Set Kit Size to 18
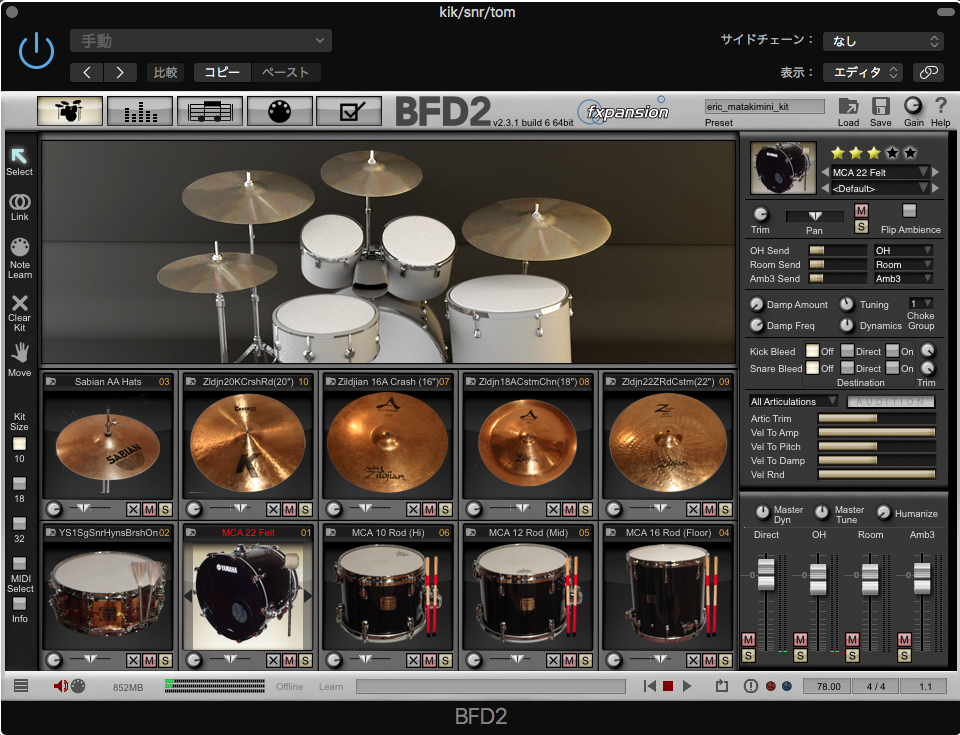This screenshot has width=960, height=735. pyautogui.click(x=19, y=484)
